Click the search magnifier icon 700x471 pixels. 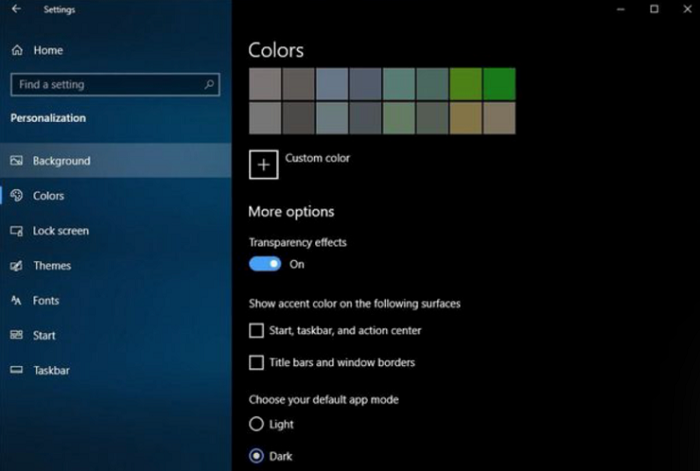click(x=209, y=84)
